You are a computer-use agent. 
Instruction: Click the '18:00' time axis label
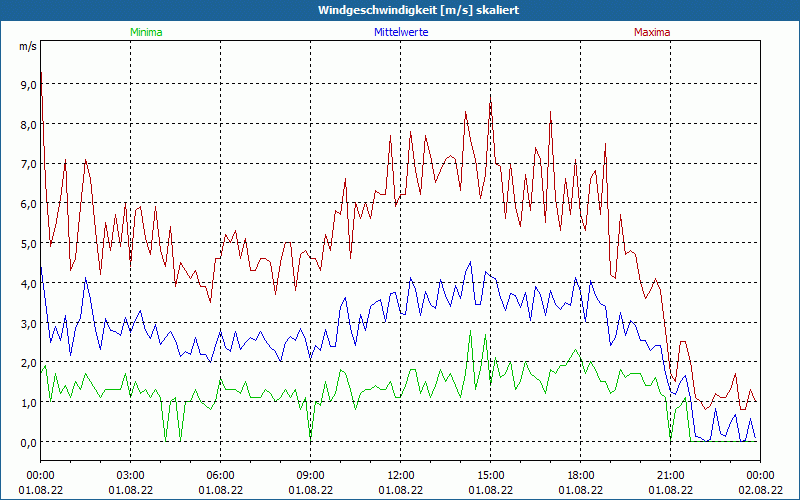[x=581, y=476]
